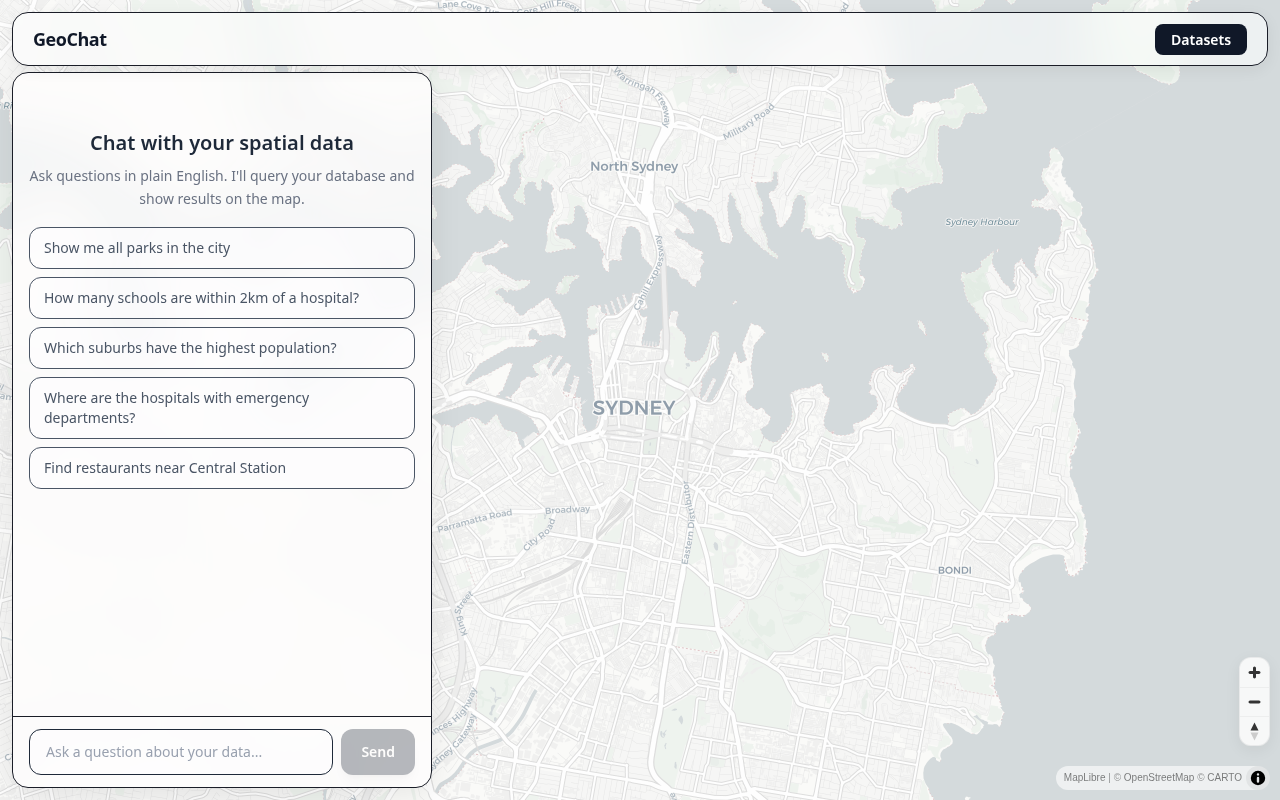Click the BONDI label on the map
The width and height of the screenshot is (1280, 800).
coord(954,570)
